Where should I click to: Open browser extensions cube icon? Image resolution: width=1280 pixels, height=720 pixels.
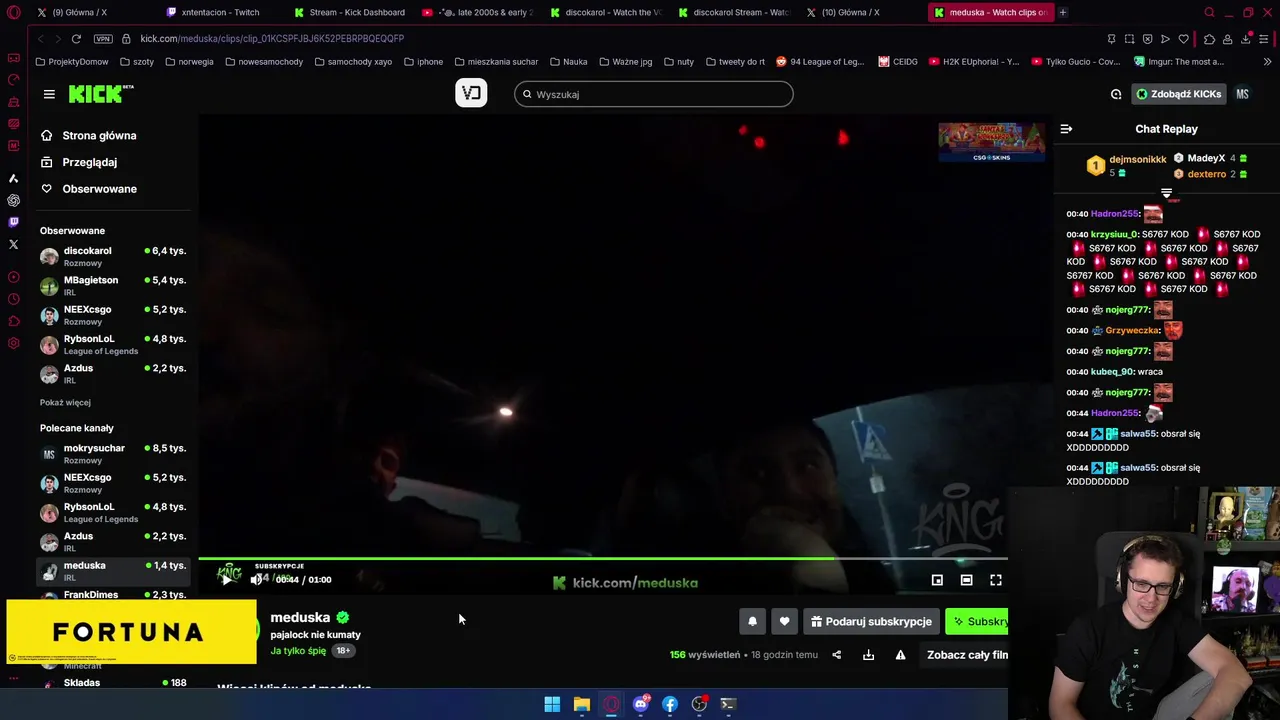pos(1209,39)
